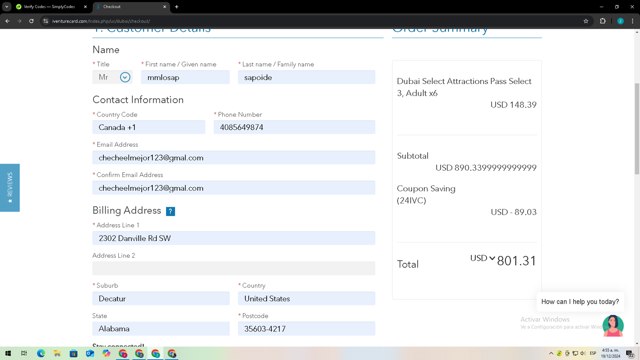Change the USD currency selector near Total

pos(482,258)
